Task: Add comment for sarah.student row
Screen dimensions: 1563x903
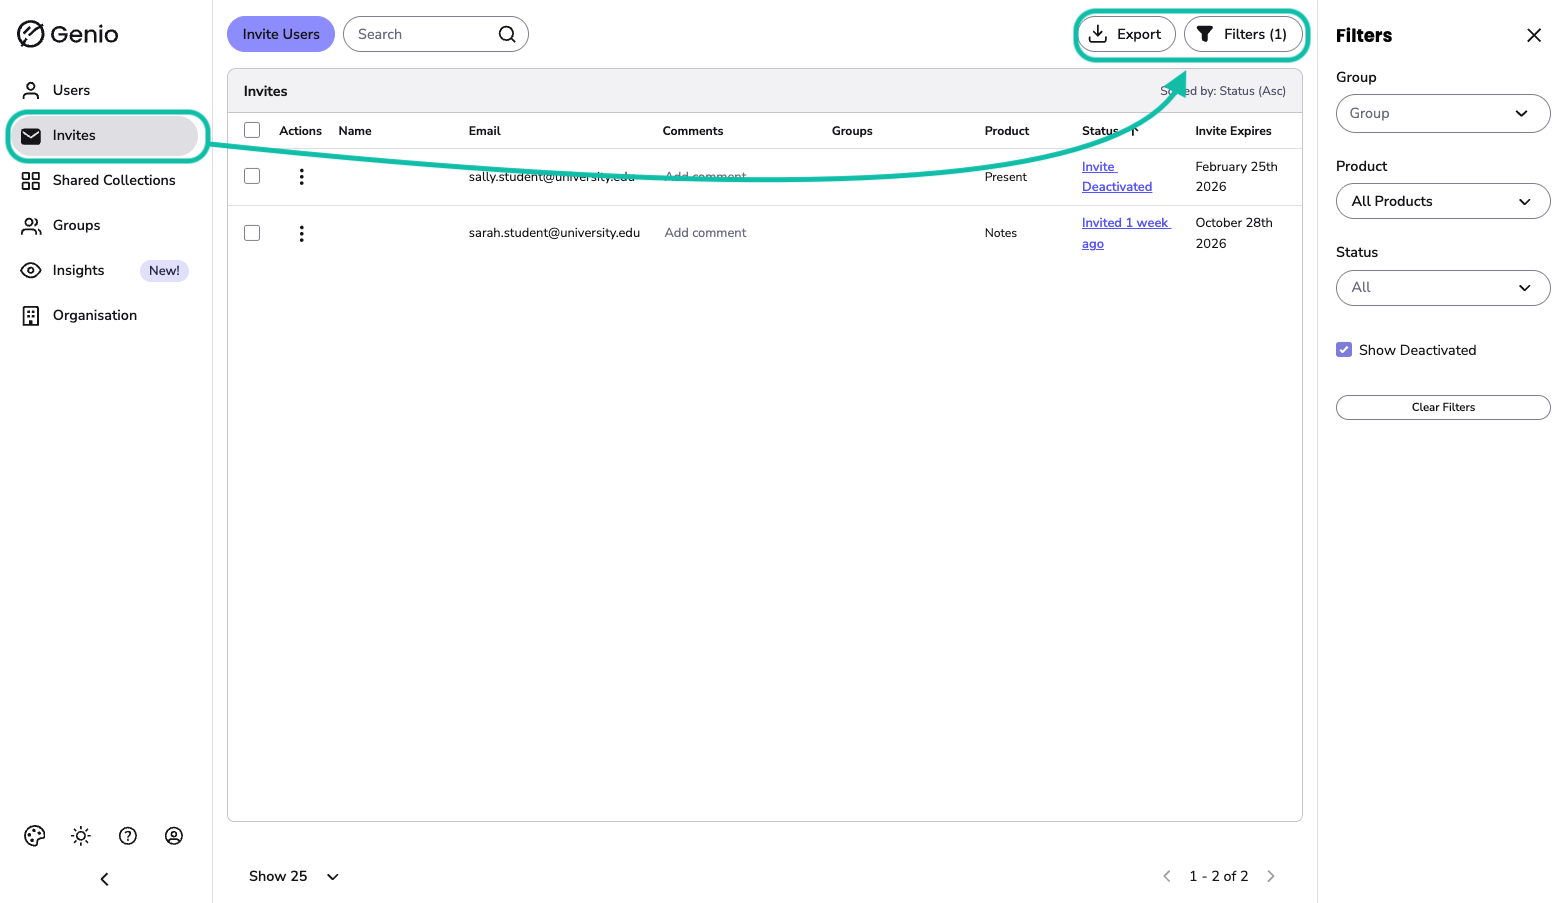Action: (x=705, y=233)
